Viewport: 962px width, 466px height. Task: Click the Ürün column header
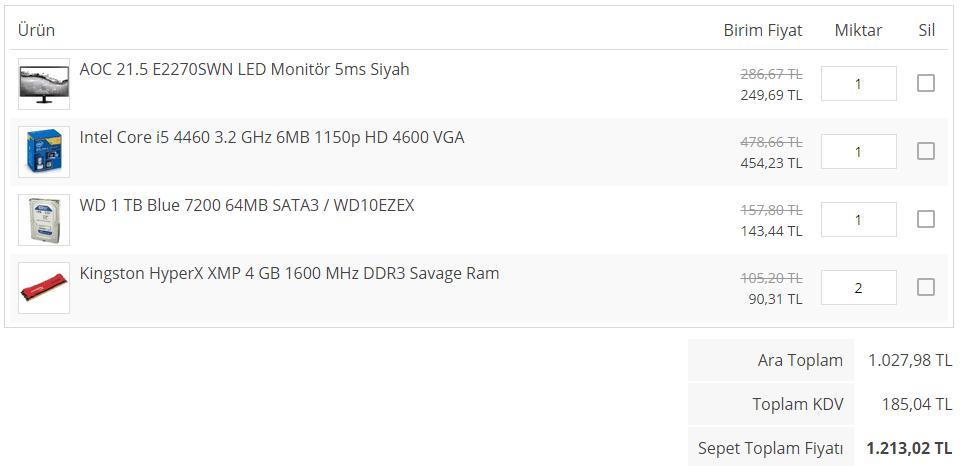coord(37,30)
